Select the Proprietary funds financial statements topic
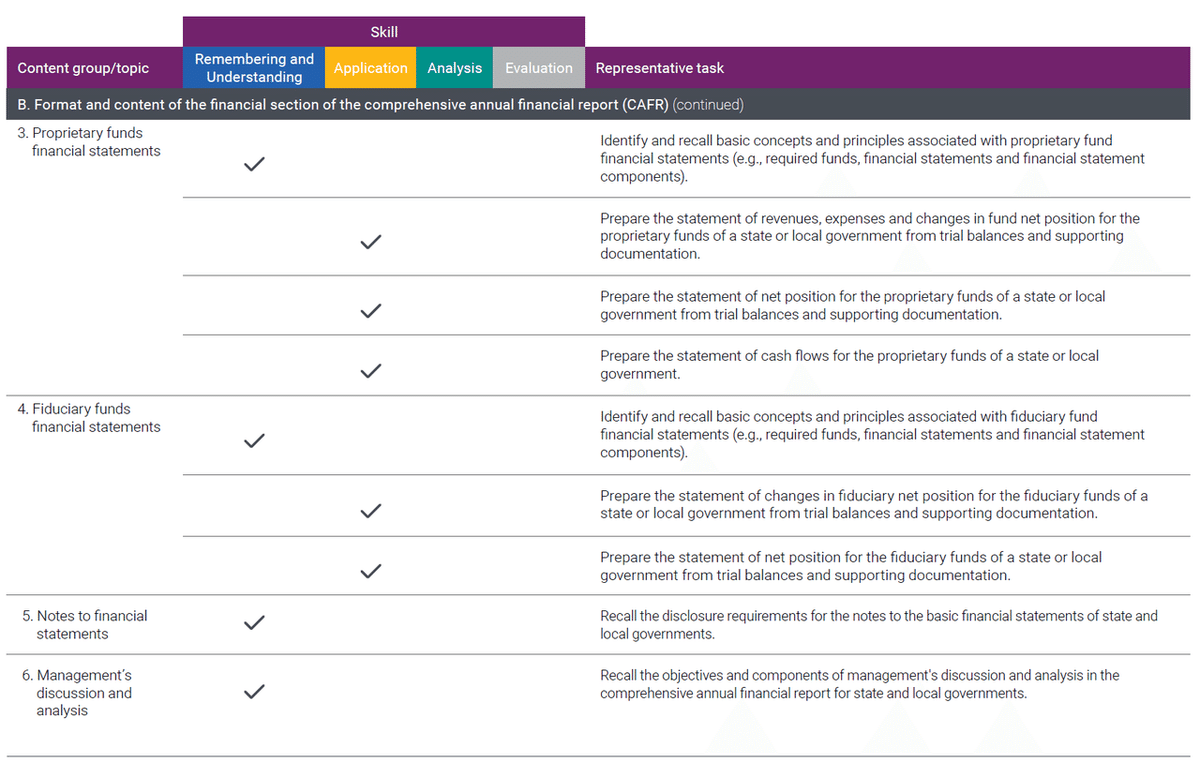 (x=88, y=142)
